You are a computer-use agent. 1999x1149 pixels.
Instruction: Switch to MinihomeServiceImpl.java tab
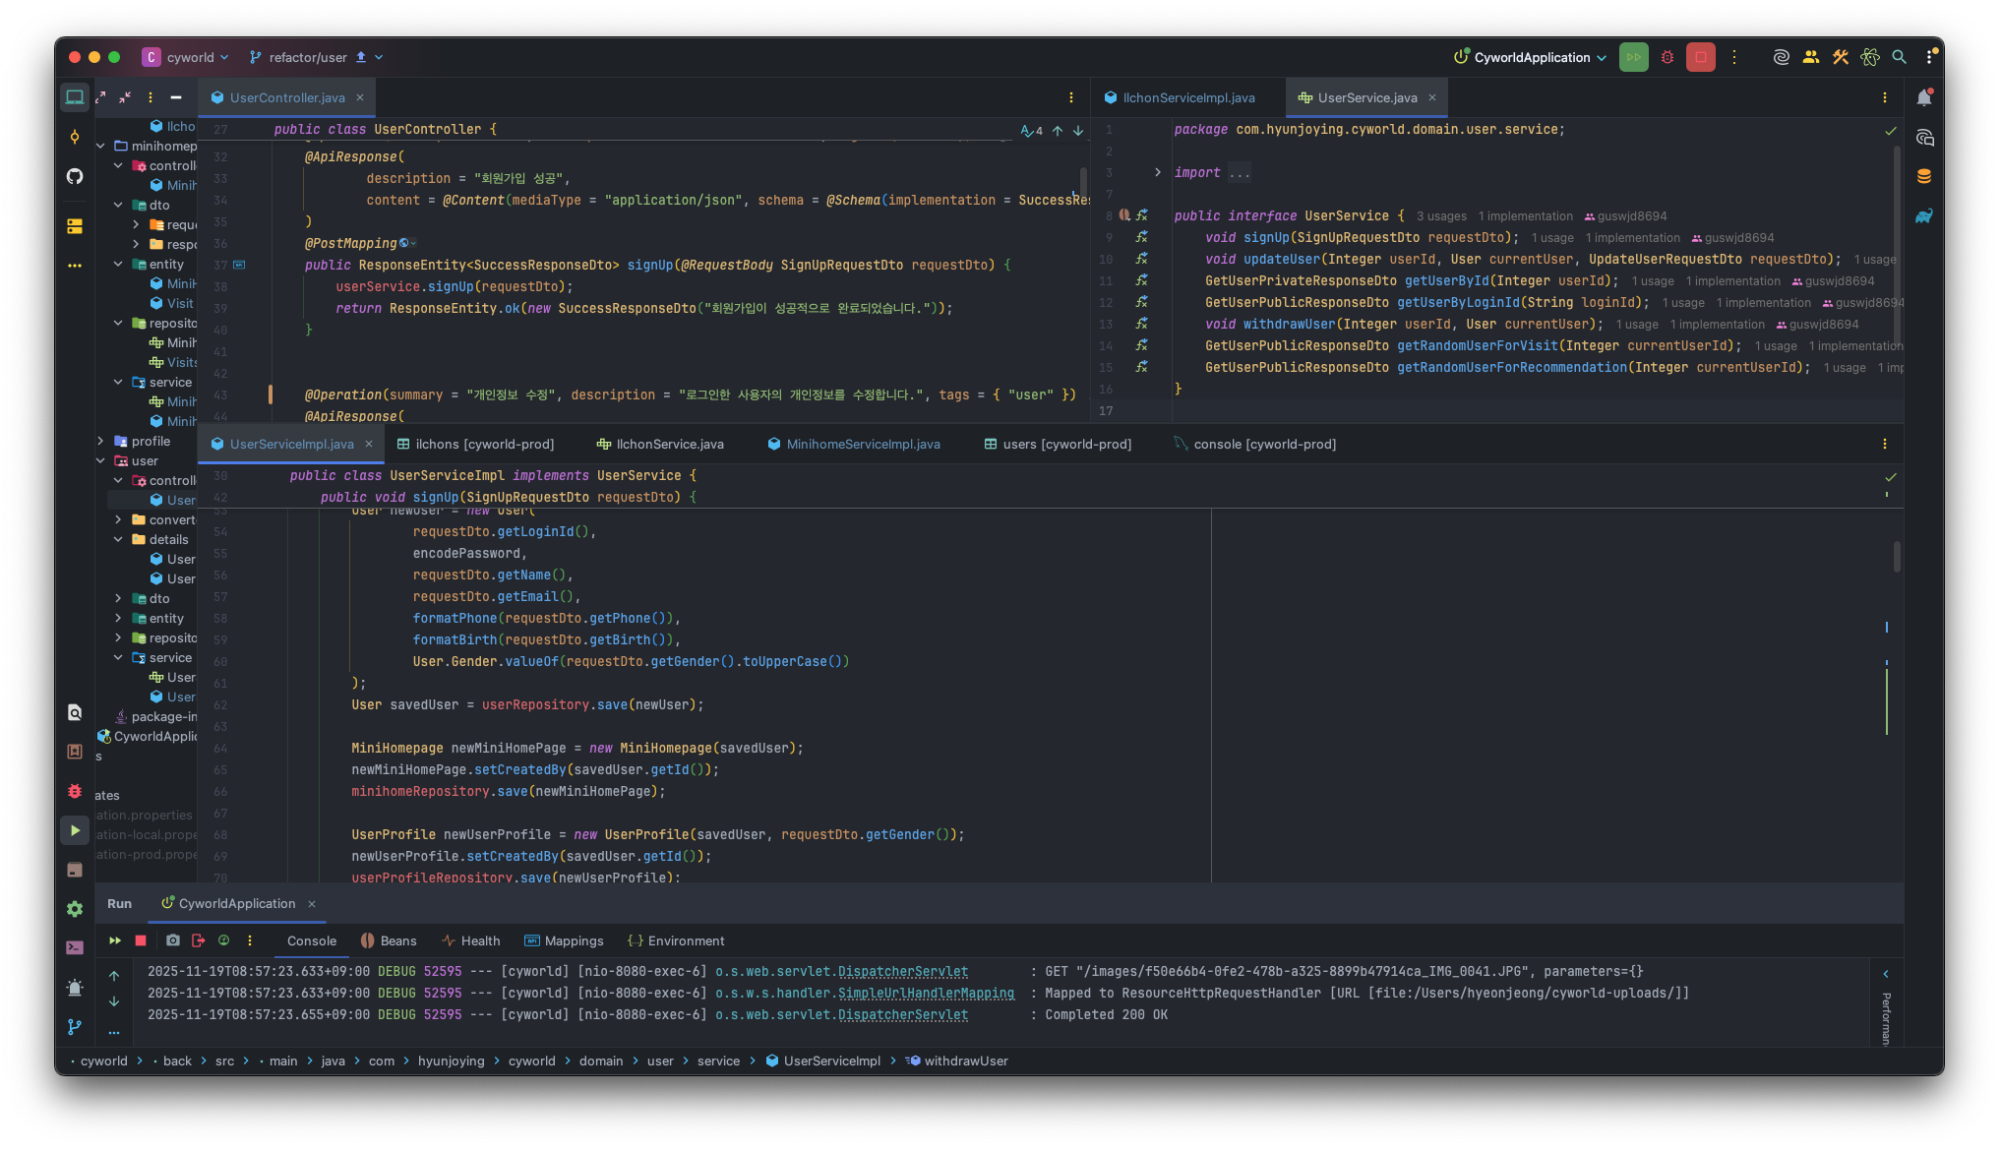coord(854,444)
